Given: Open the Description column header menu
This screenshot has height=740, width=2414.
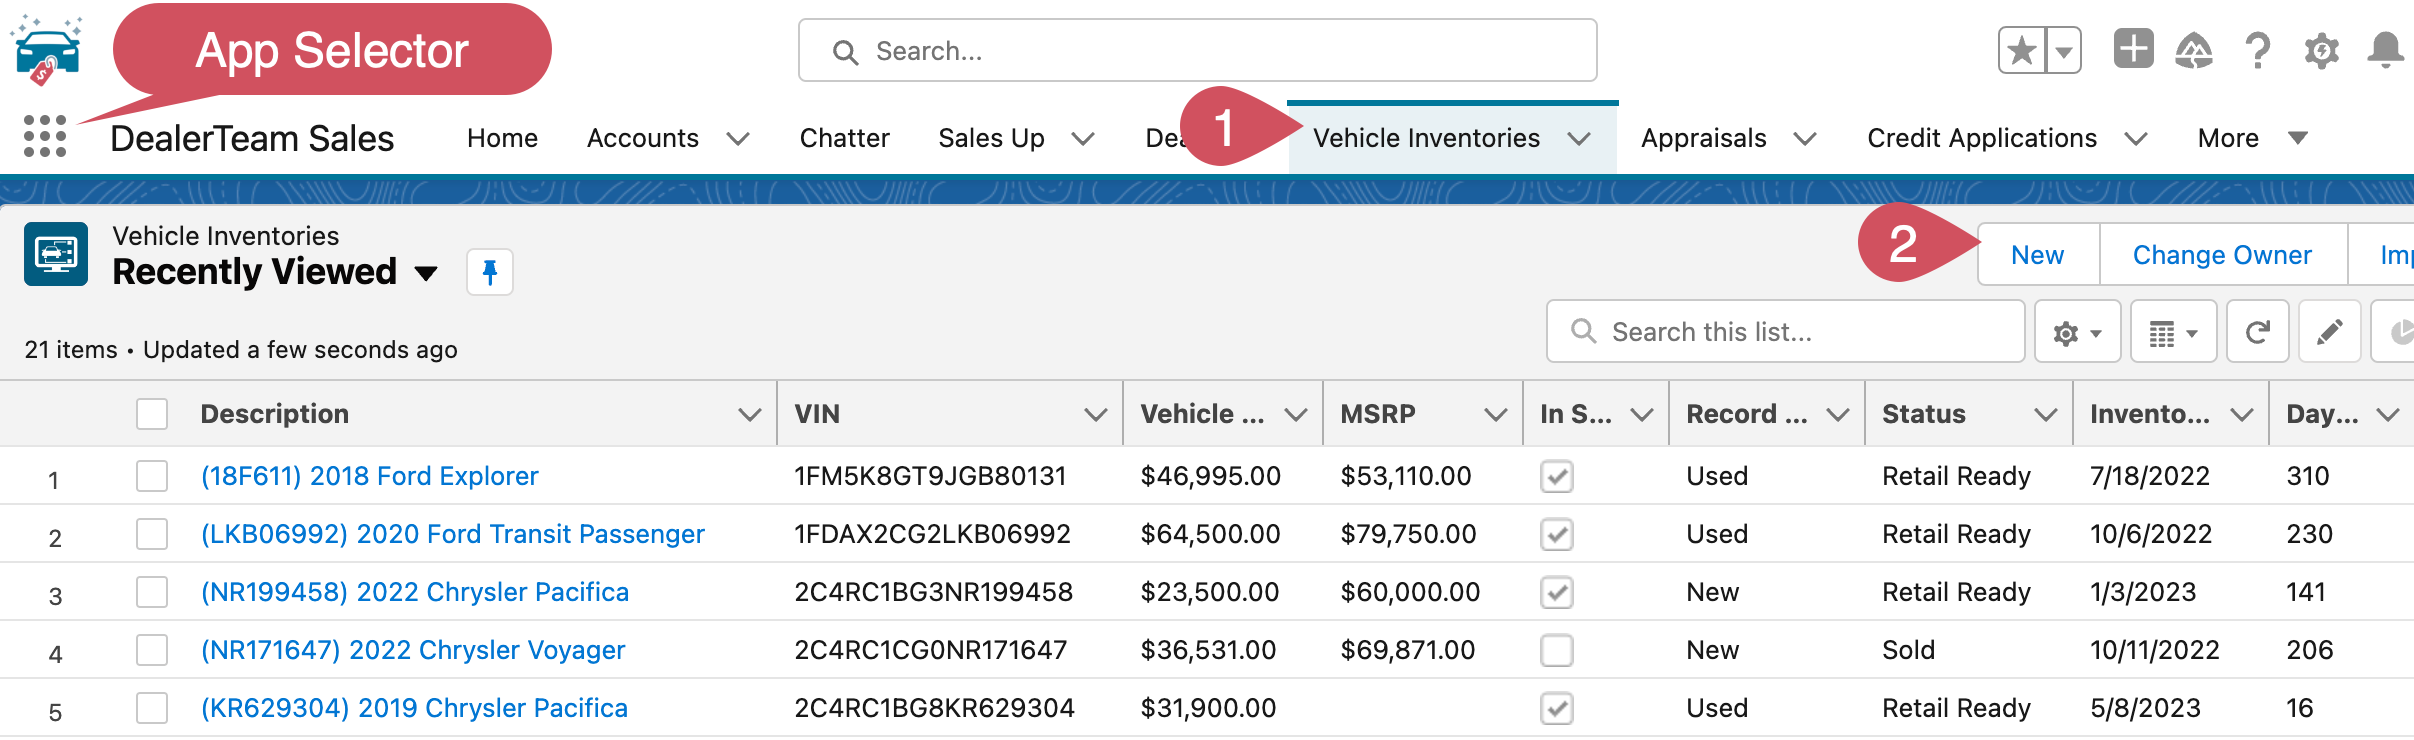Looking at the screenshot, I should 749,414.
